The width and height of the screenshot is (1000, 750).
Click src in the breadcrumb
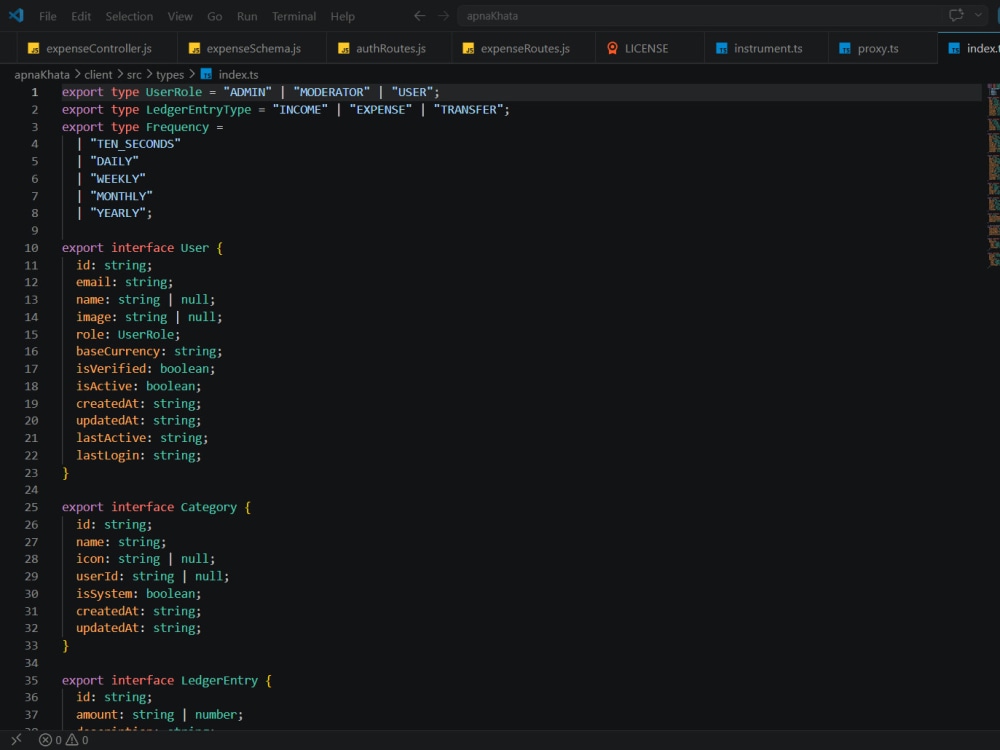(x=134, y=75)
